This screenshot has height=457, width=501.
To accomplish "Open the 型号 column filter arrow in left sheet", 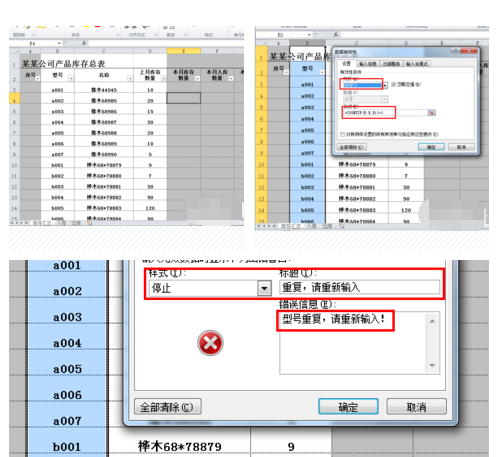I will coord(71,79).
